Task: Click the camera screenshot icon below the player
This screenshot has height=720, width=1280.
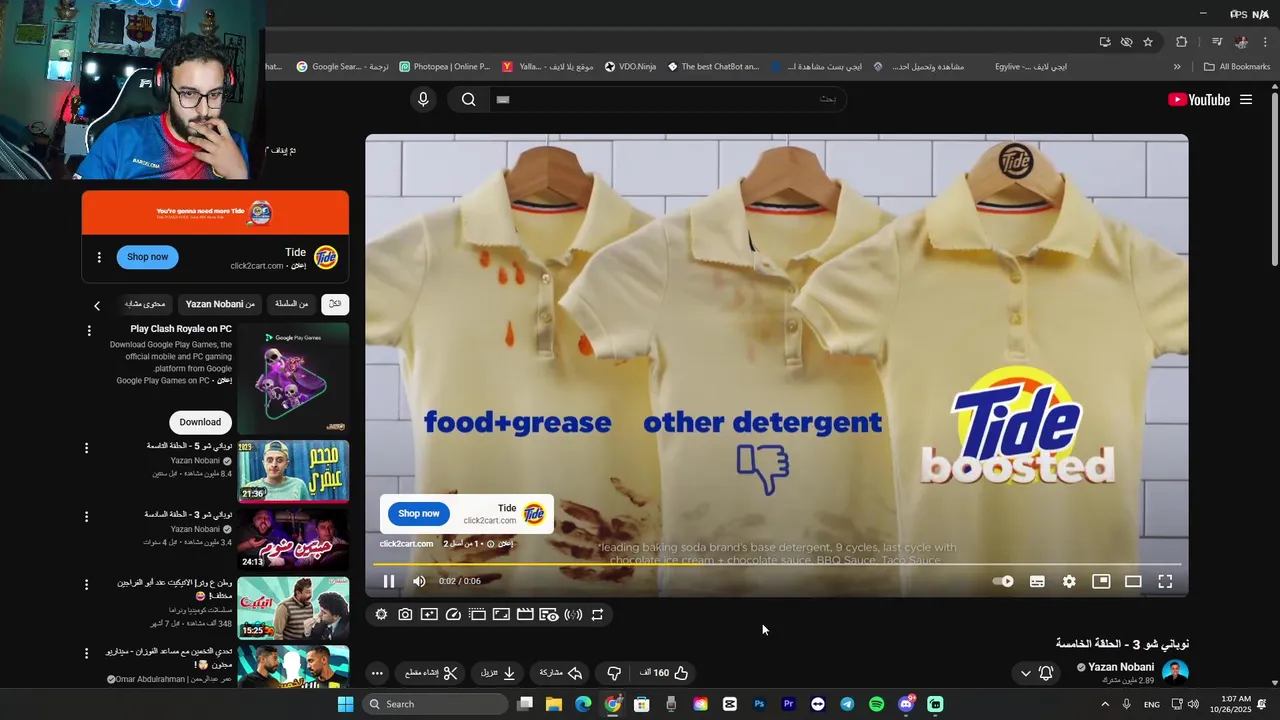Action: click(405, 615)
